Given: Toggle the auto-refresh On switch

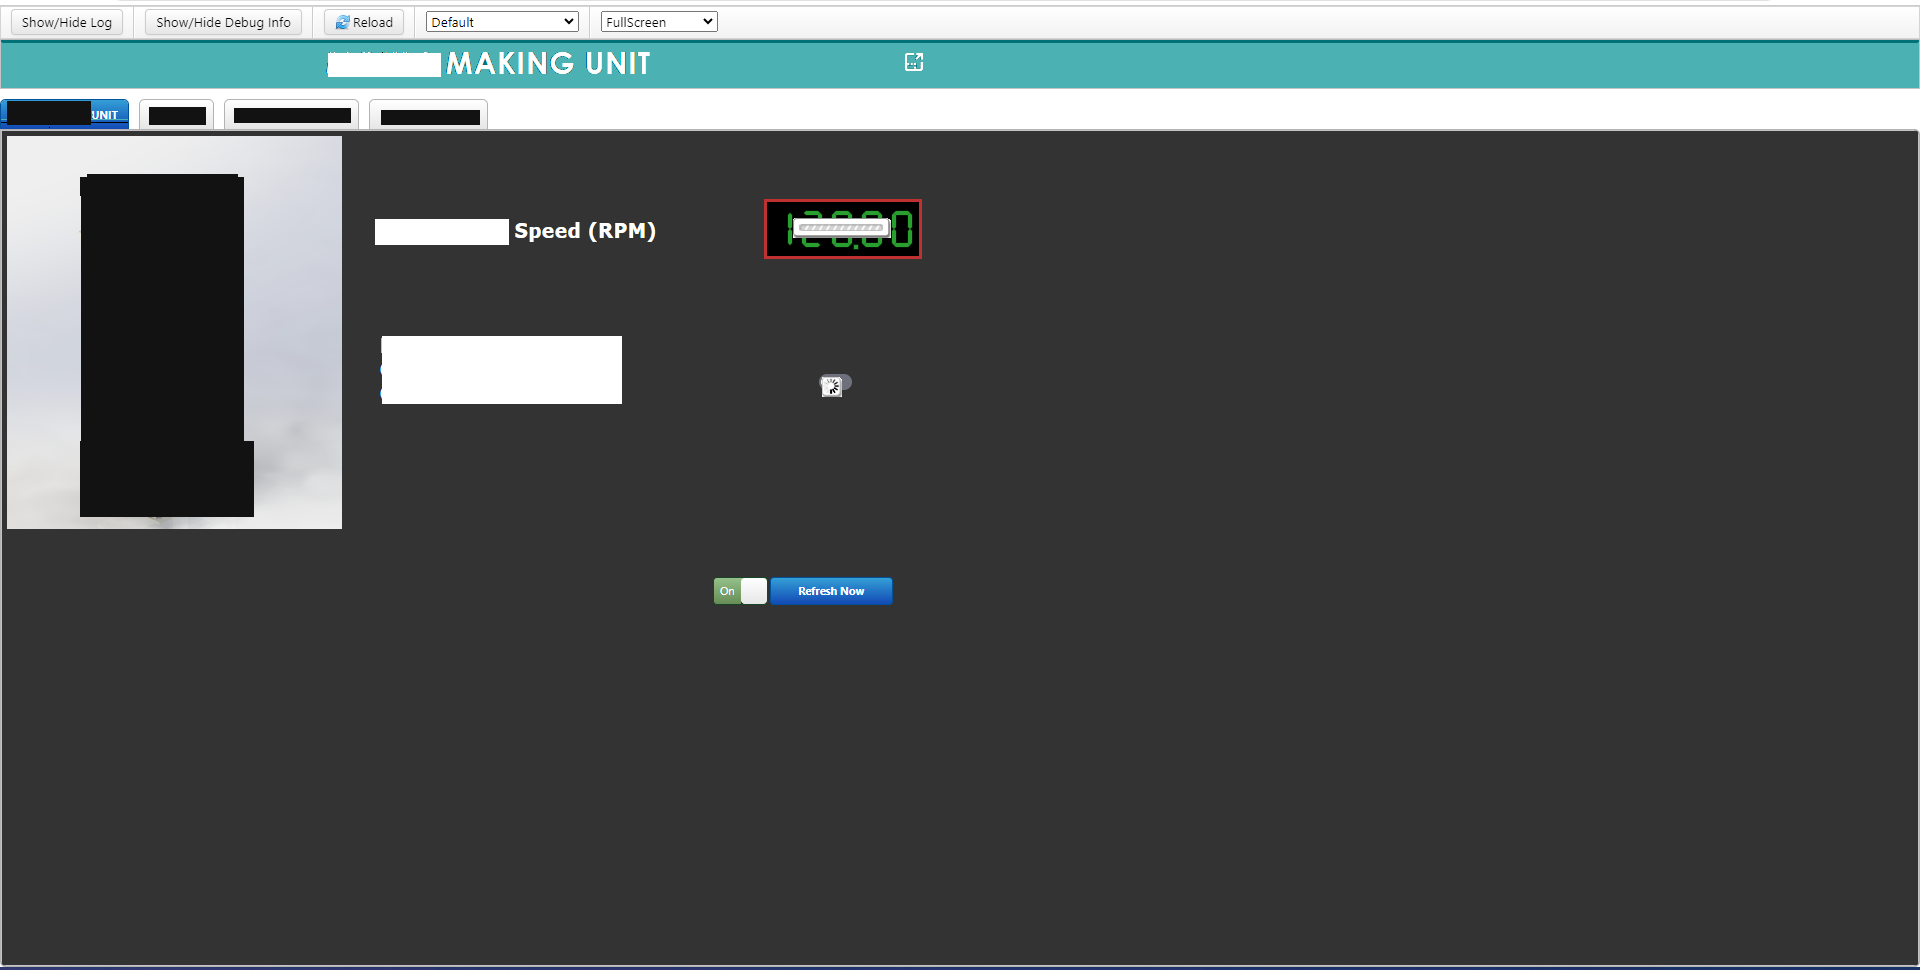Looking at the screenshot, I should pos(740,591).
